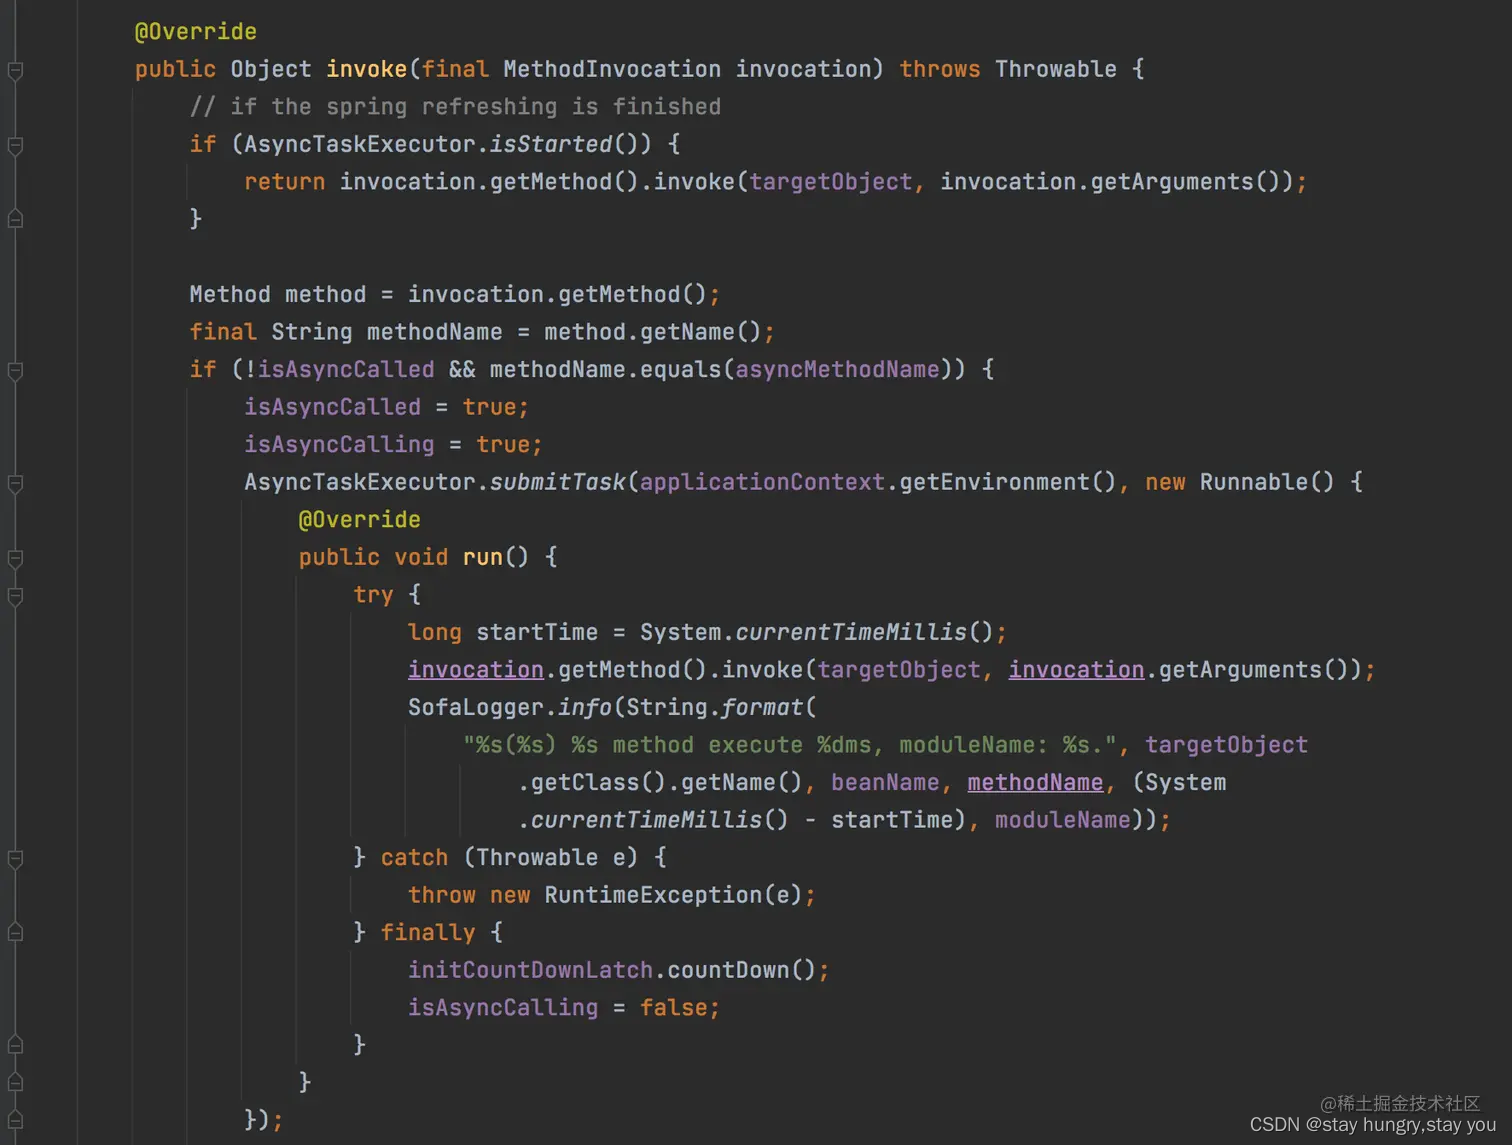Fold the AsyncTaskExecutor.submitTask call block
This screenshot has height=1145, width=1512.
(15, 484)
